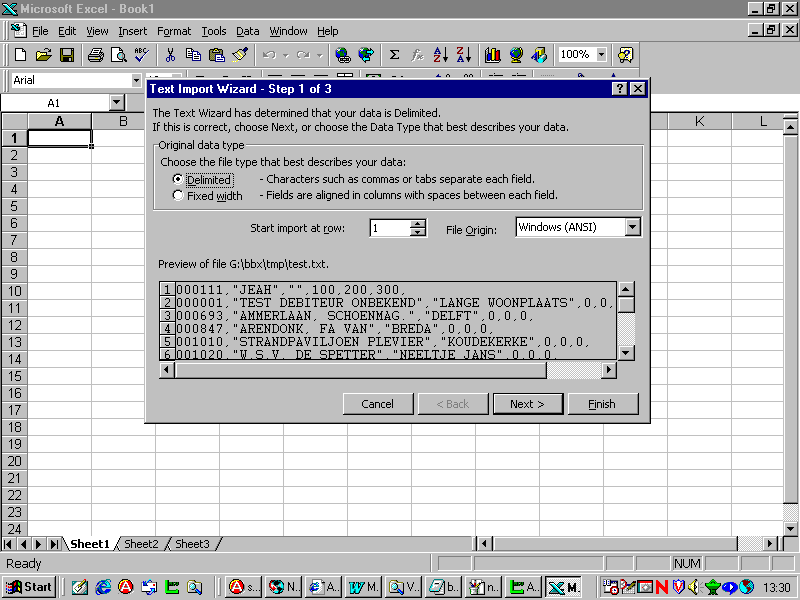Increase the Start import at row value

tap(418, 223)
